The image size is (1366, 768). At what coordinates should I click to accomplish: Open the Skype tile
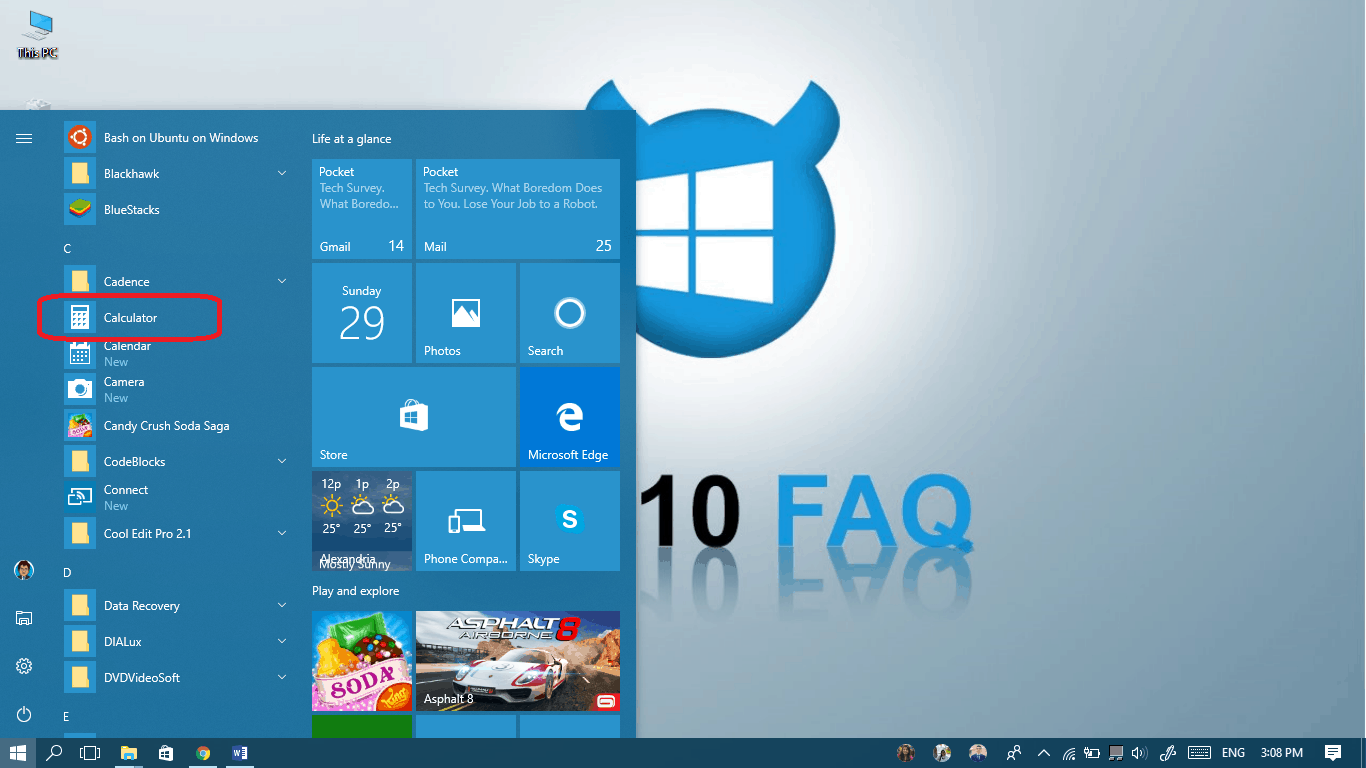pyautogui.click(x=569, y=522)
